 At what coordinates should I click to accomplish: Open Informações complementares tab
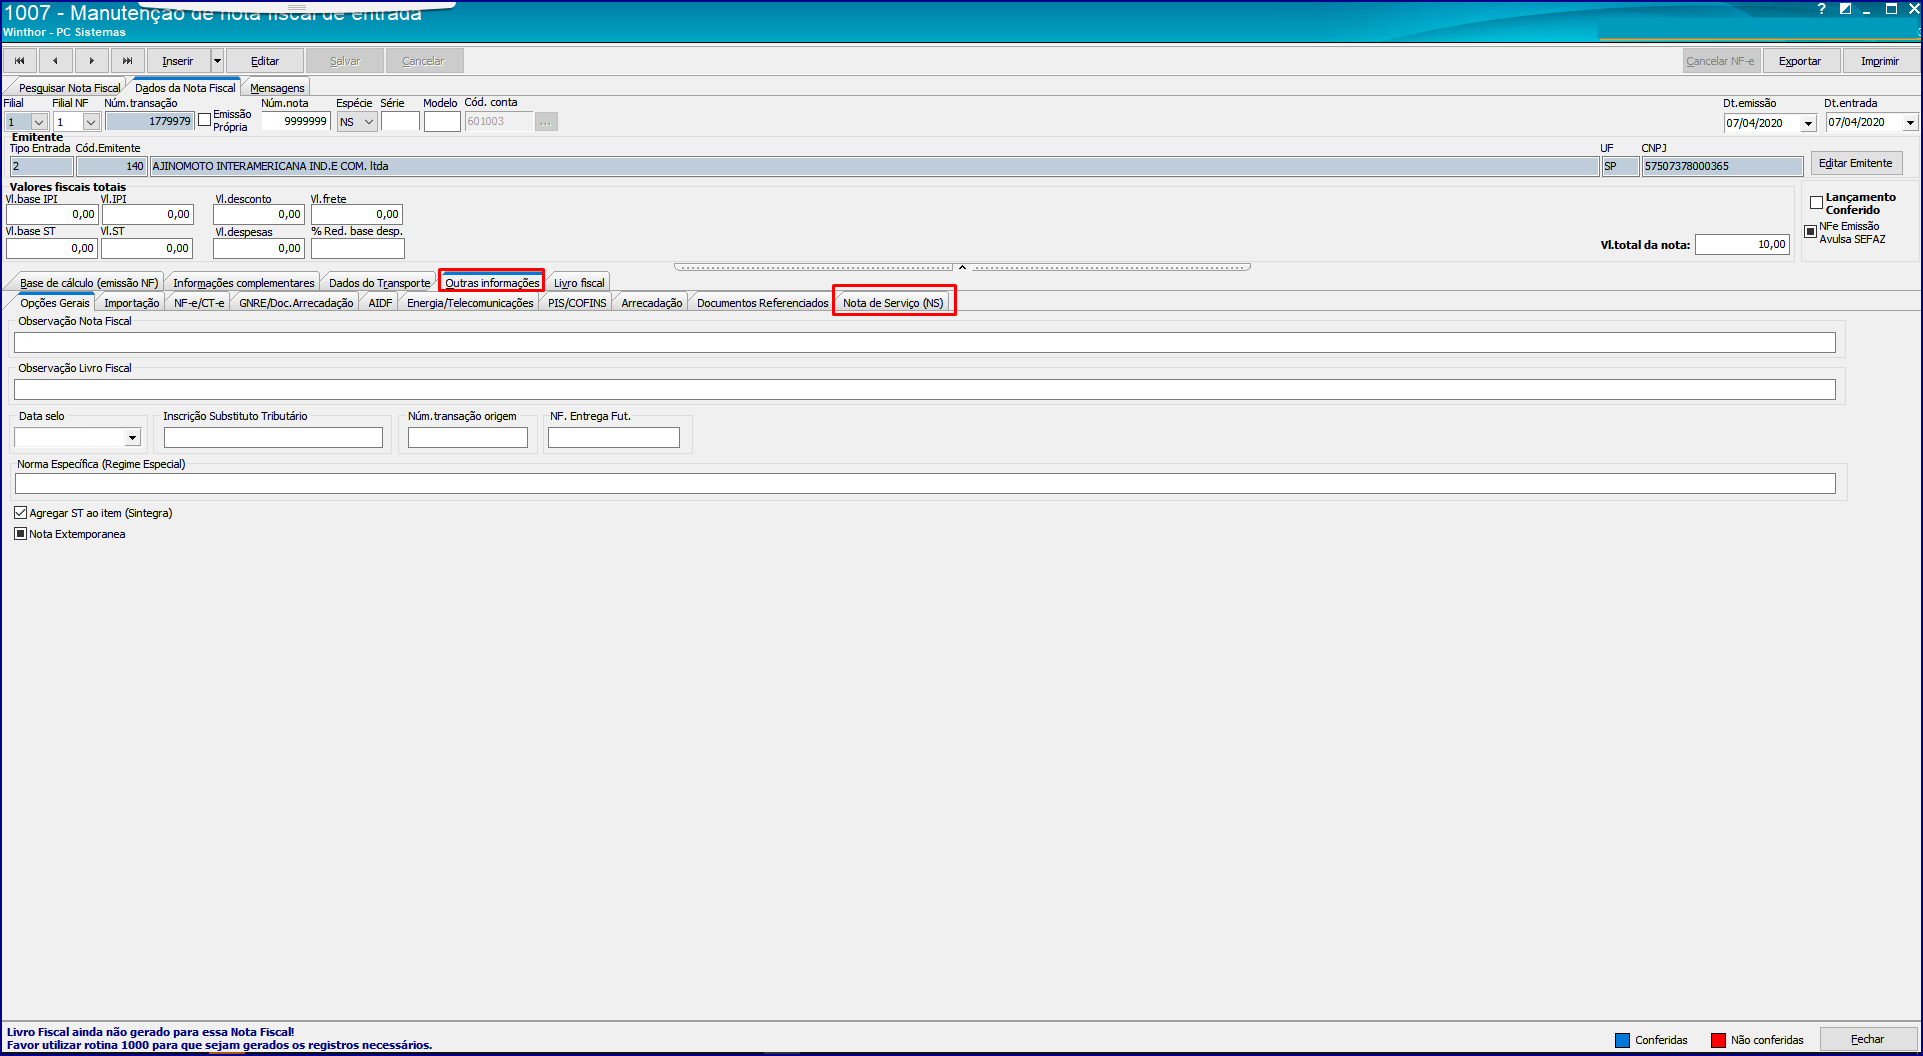pos(244,283)
